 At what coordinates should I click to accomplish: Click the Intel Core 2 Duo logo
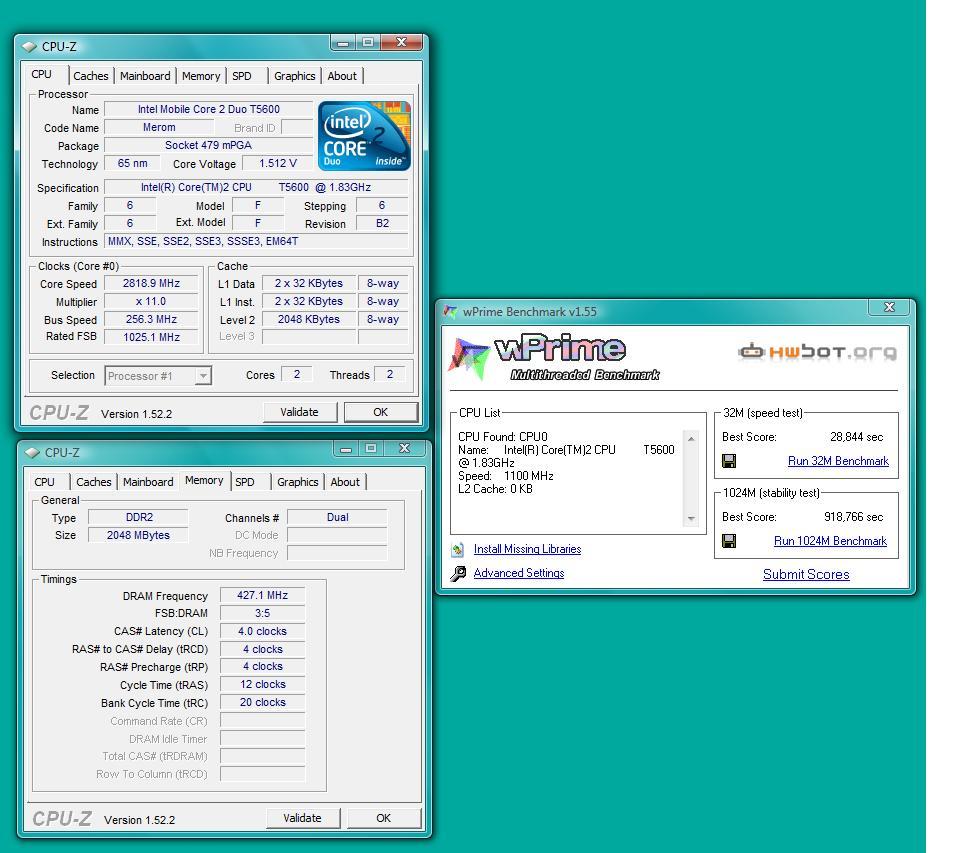pos(364,135)
